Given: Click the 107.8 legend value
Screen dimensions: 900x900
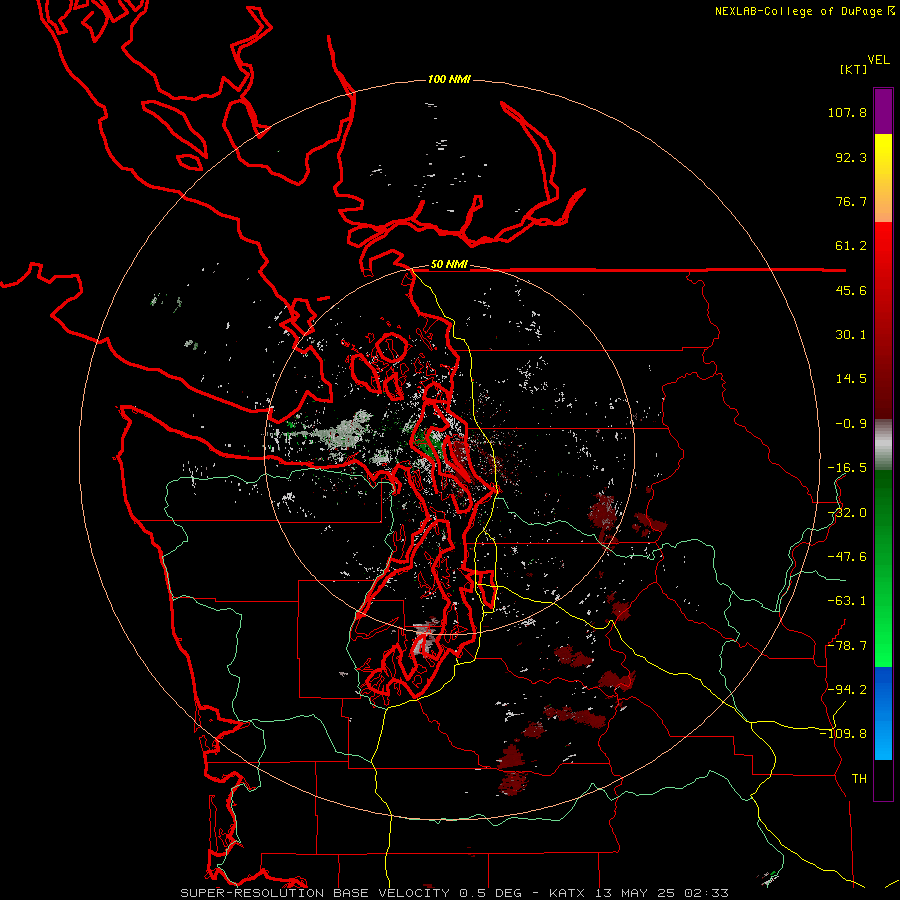Looking at the screenshot, I should (x=847, y=112).
